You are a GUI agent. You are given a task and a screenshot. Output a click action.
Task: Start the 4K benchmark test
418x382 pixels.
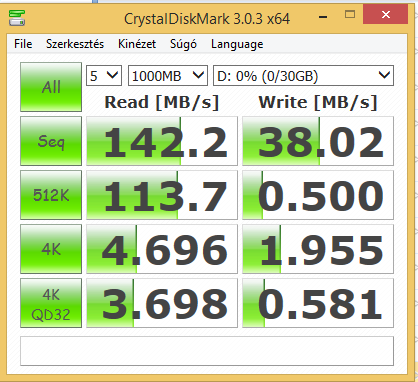coord(51,249)
